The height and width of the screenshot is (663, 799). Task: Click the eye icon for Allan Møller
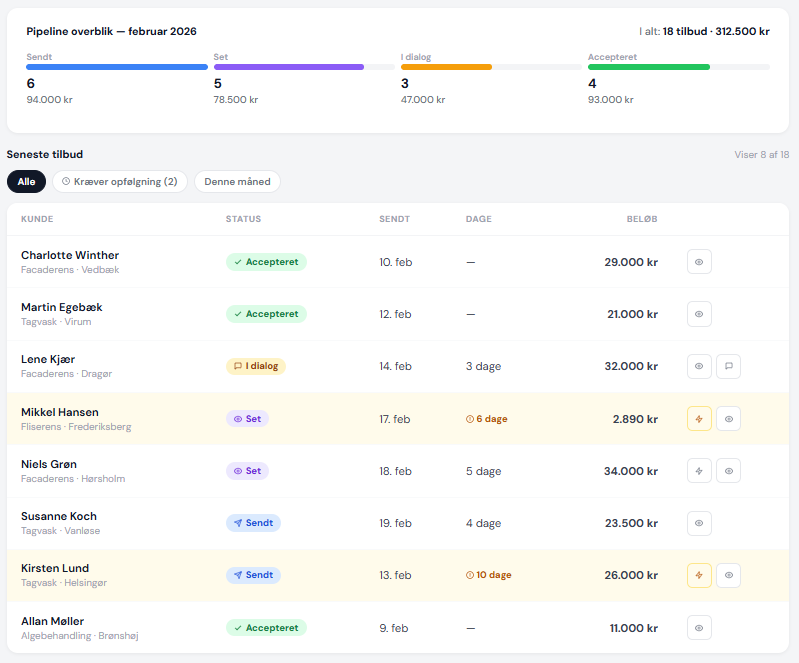[699, 628]
